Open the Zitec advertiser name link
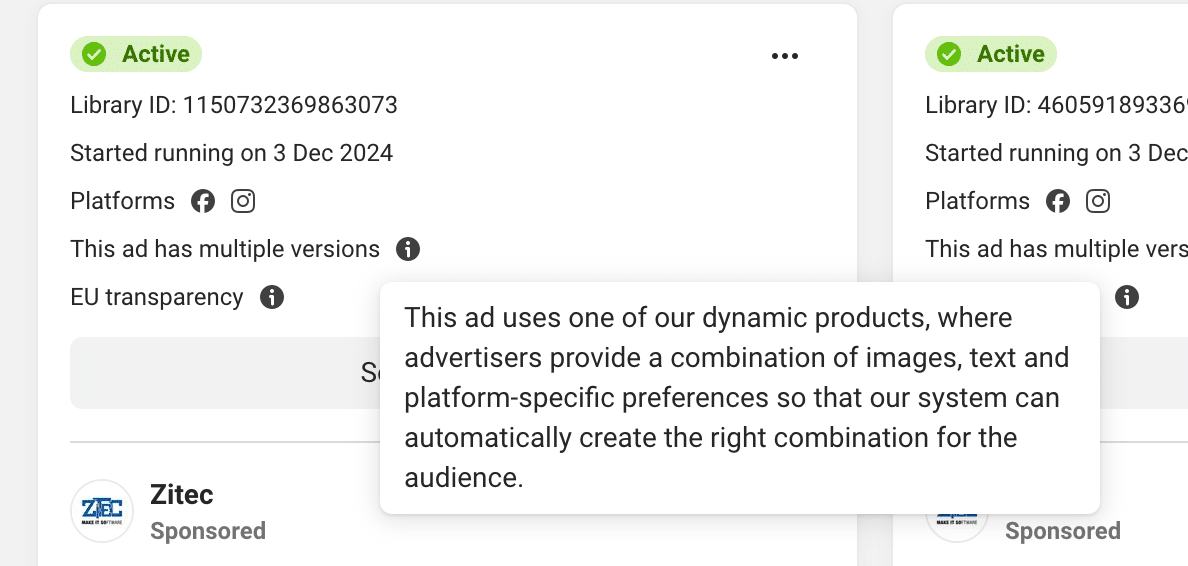1188x566 pixels. pos(181,494)
